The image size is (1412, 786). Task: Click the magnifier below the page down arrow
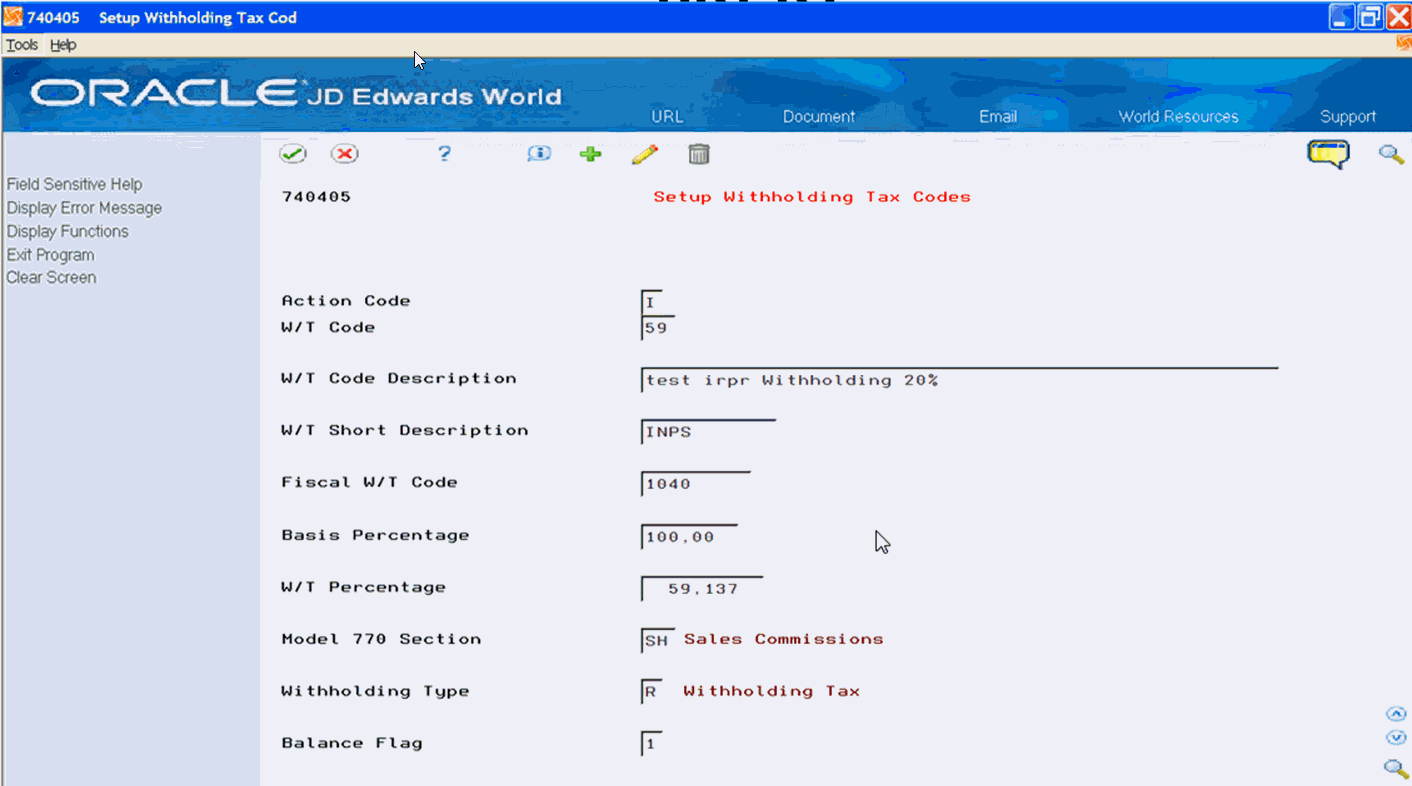click(x=1396, y=768)
